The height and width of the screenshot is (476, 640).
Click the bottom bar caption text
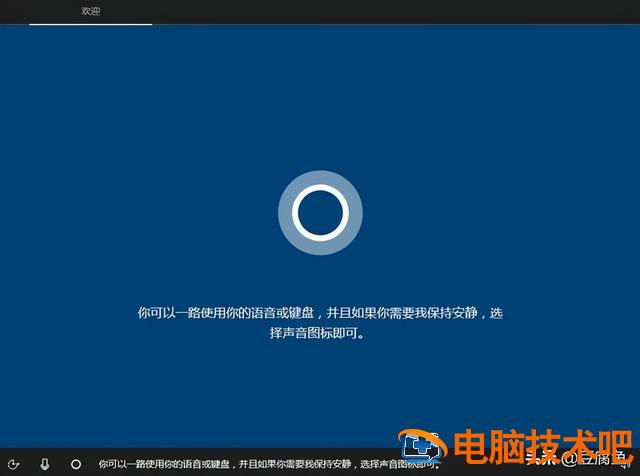tap(269, 464)
